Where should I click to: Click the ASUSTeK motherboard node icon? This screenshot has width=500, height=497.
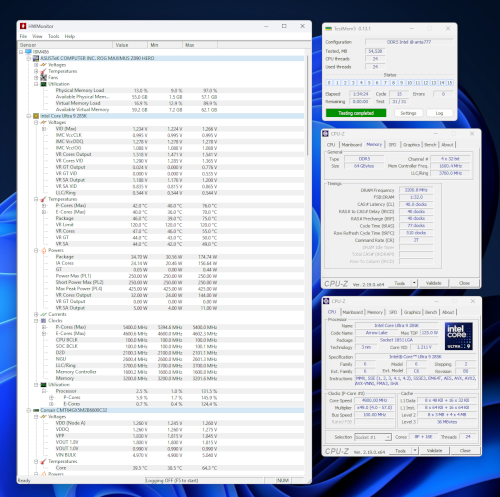[x=36, y=58]
